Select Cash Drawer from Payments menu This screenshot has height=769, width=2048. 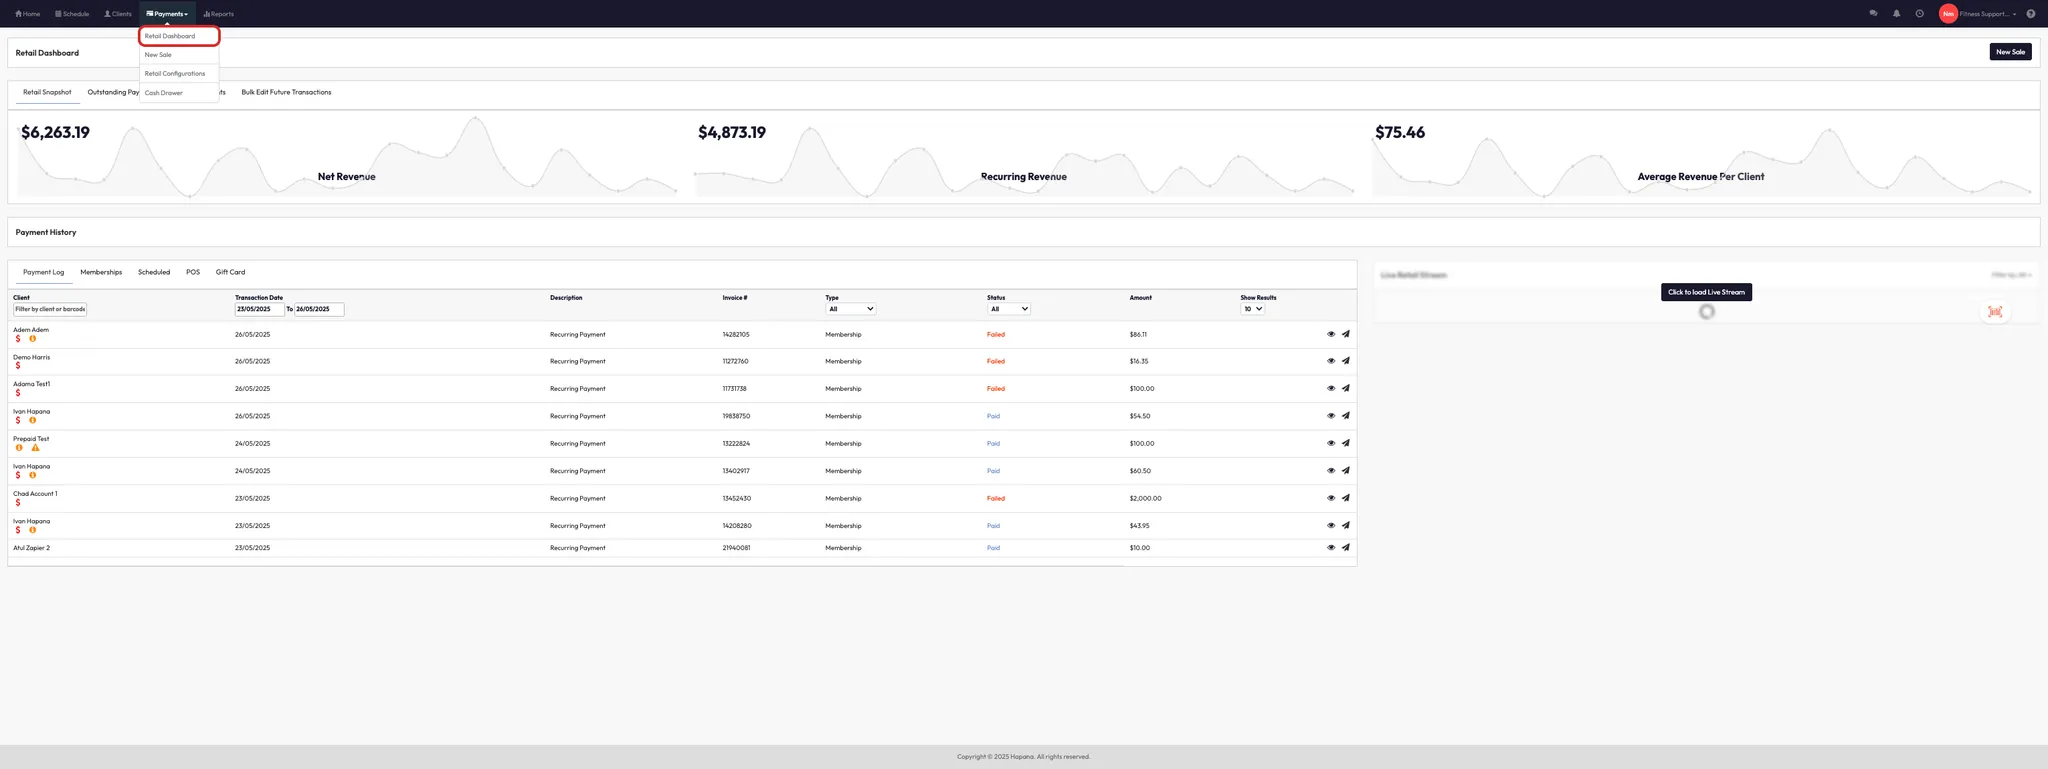tap(164, 93)
